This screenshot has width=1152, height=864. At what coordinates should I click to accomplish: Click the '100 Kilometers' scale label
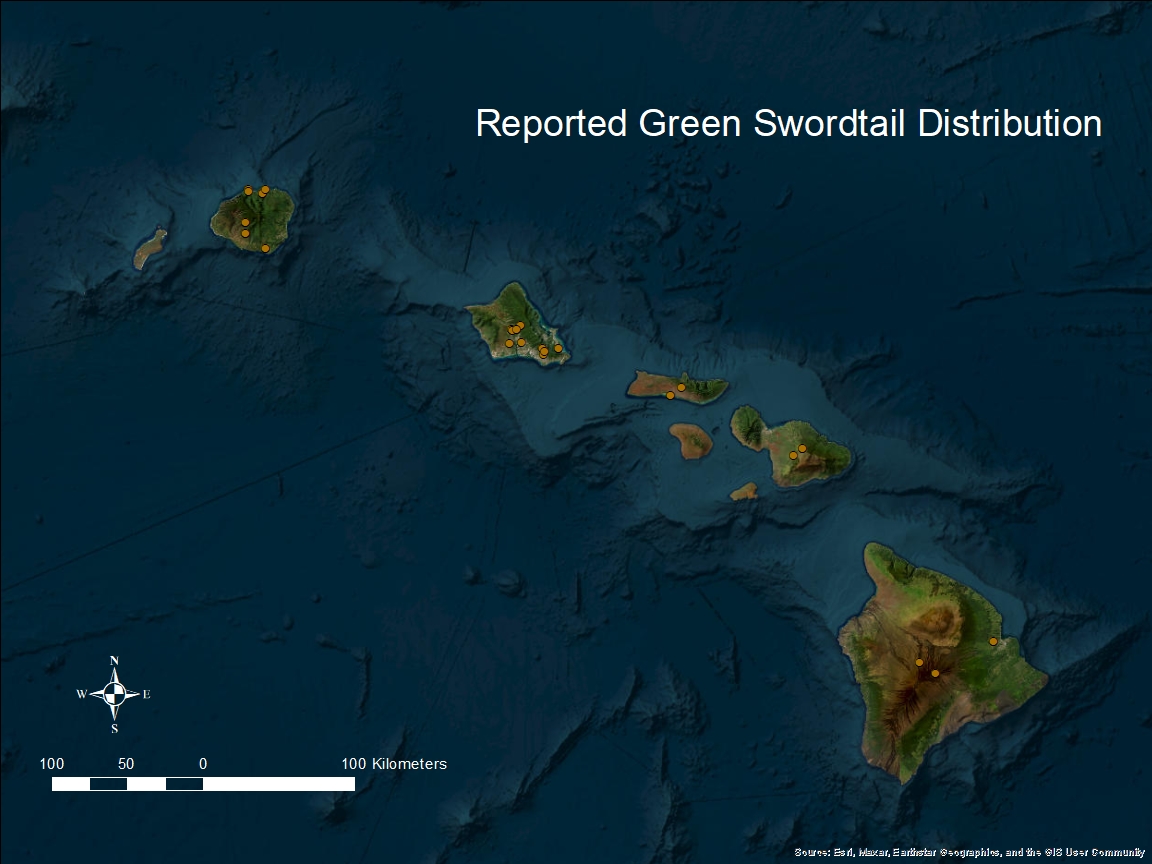[x=394, y=764]
